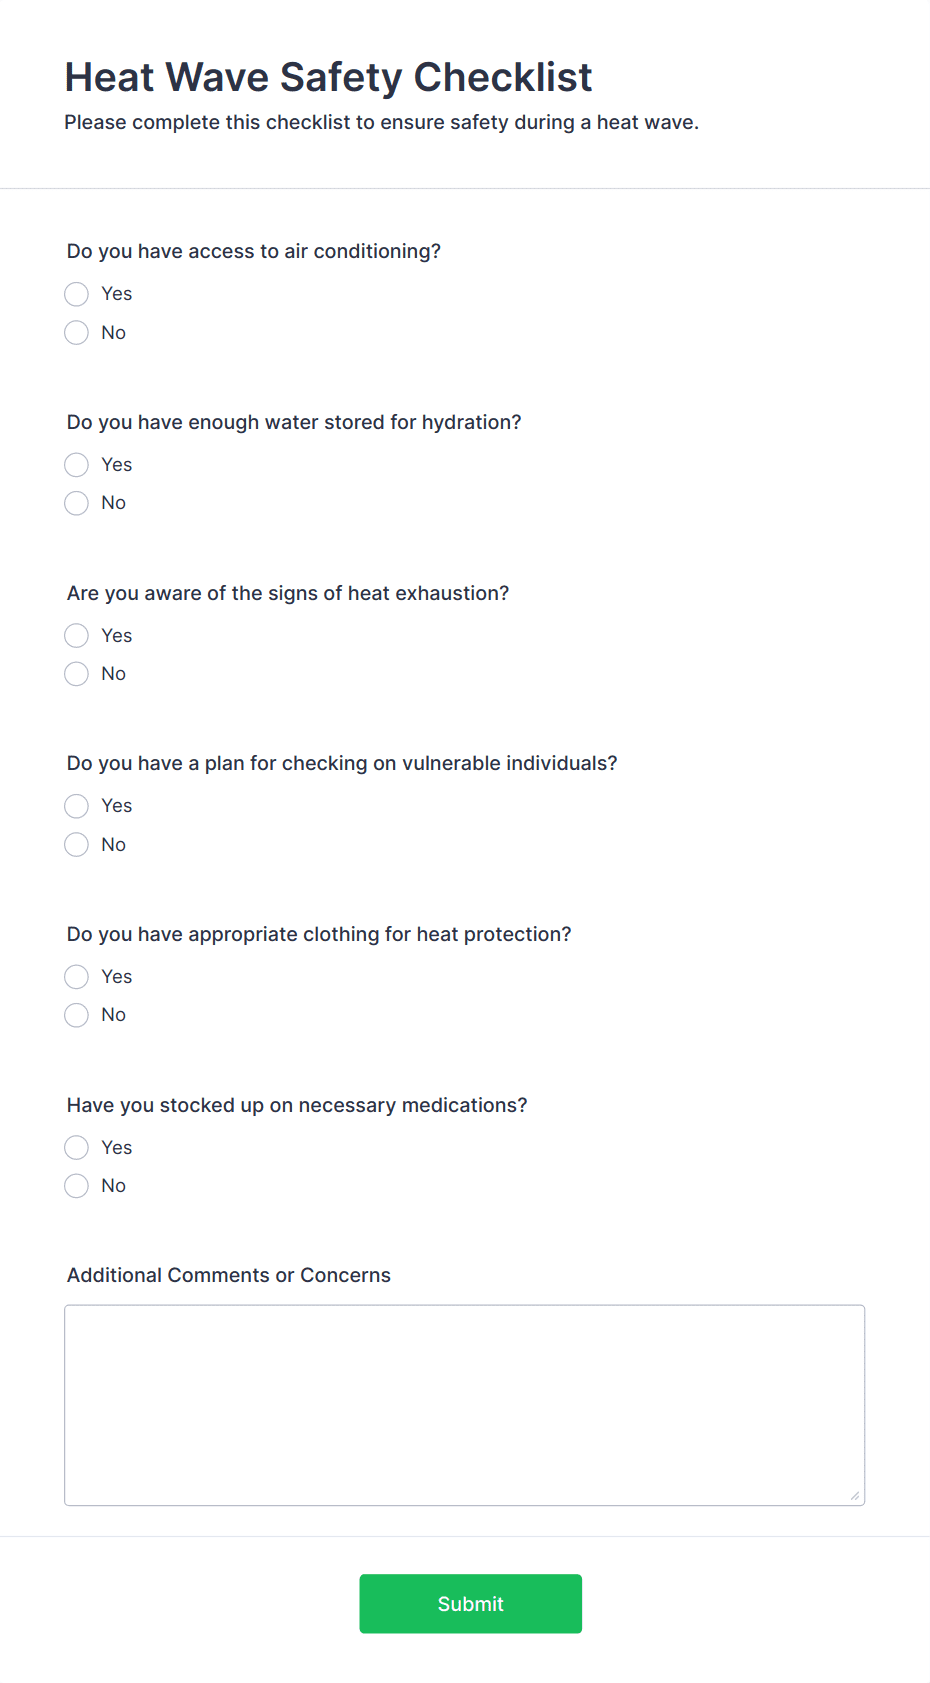The width and height of the screenshot is (930, 1683).
Task: Click the checklist description subtitle text
Action: pyautogui.click(x=382, y=122)
